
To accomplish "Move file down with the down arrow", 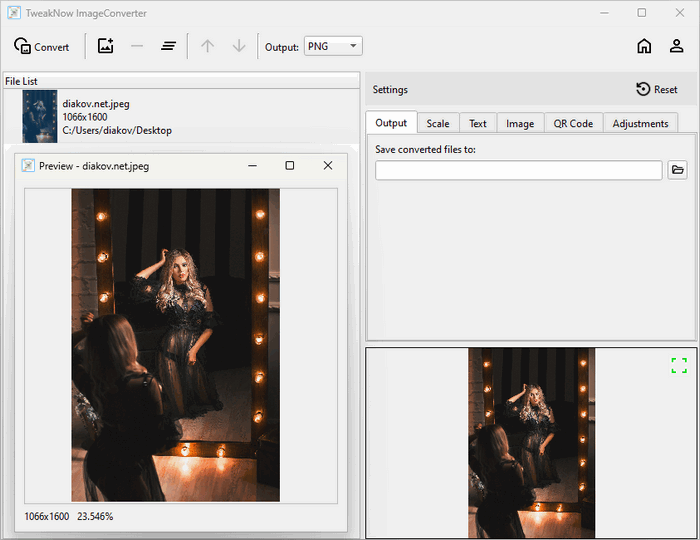I will pos(239,46).
